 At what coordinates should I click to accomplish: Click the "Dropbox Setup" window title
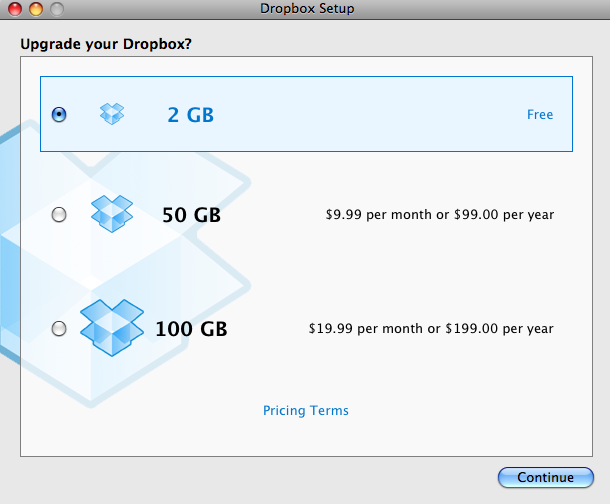tap(307, 9)
